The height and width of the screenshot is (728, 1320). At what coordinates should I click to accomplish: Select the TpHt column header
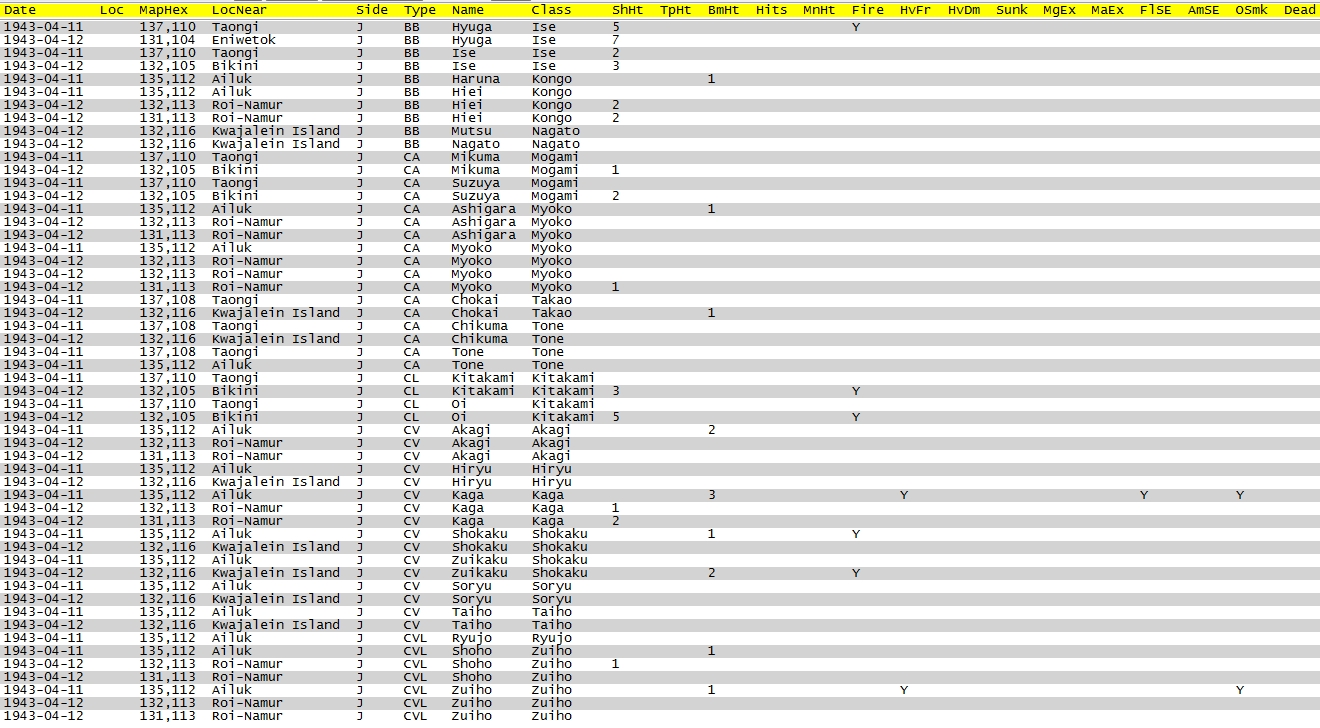[x=676, y=10]
